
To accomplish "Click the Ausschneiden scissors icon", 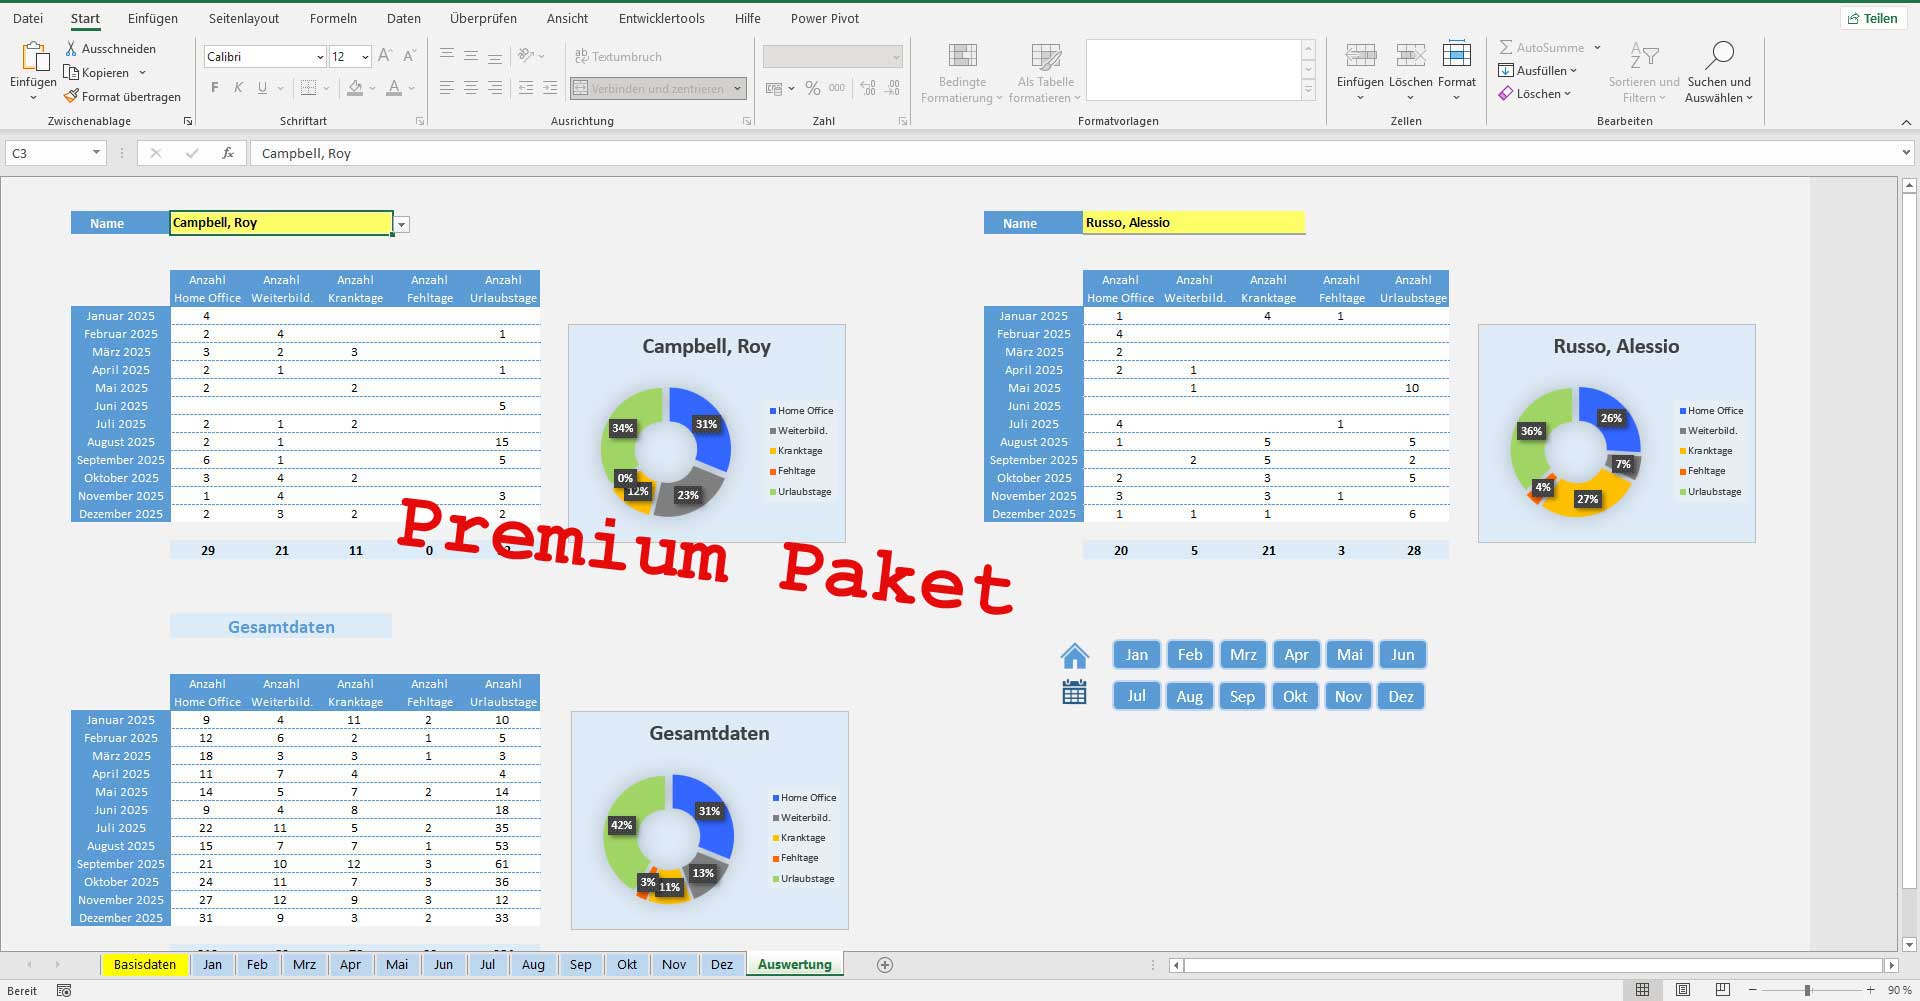I will (71, 48).
